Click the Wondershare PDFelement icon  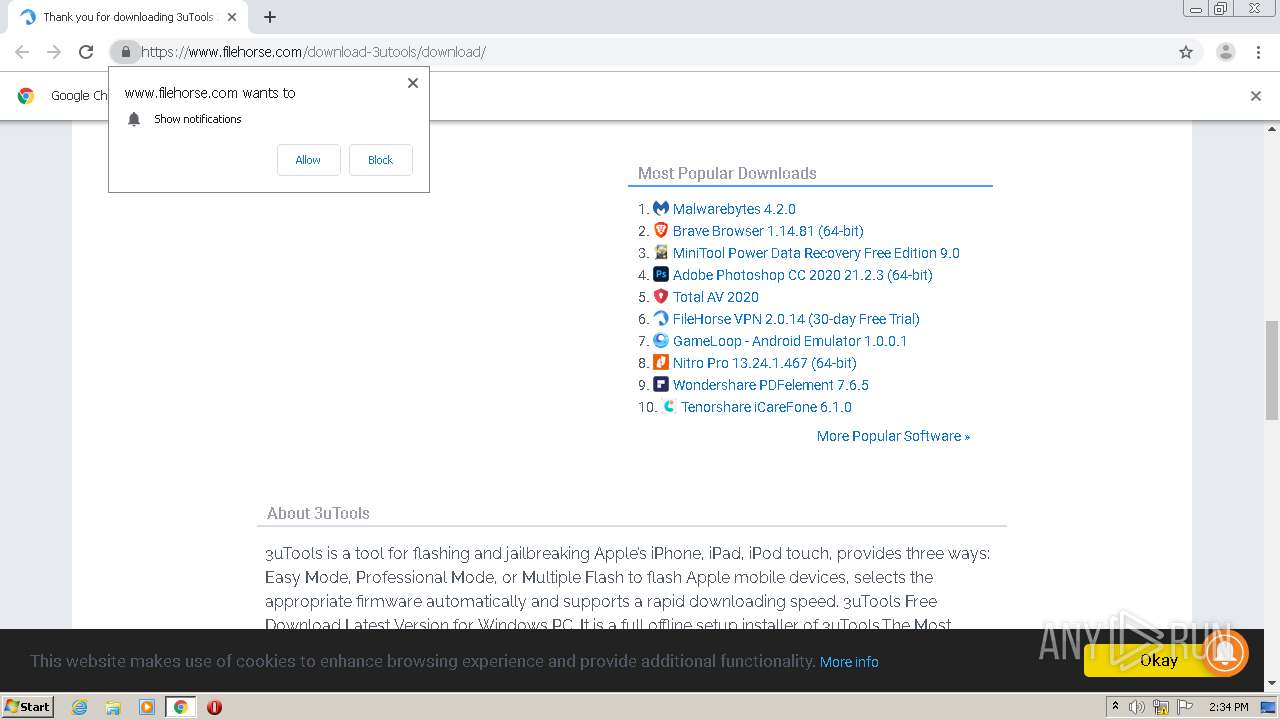[x=661, y=384]
